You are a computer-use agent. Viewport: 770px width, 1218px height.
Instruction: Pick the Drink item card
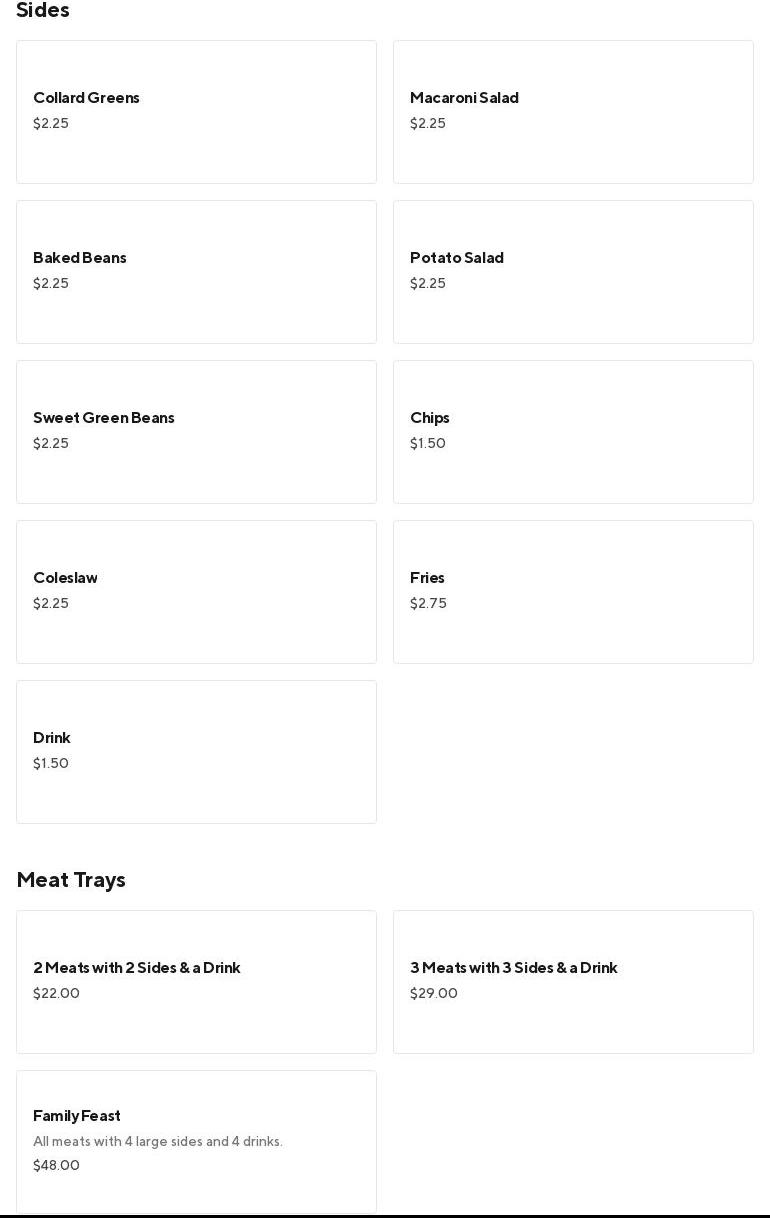click(x=196, y=752)
